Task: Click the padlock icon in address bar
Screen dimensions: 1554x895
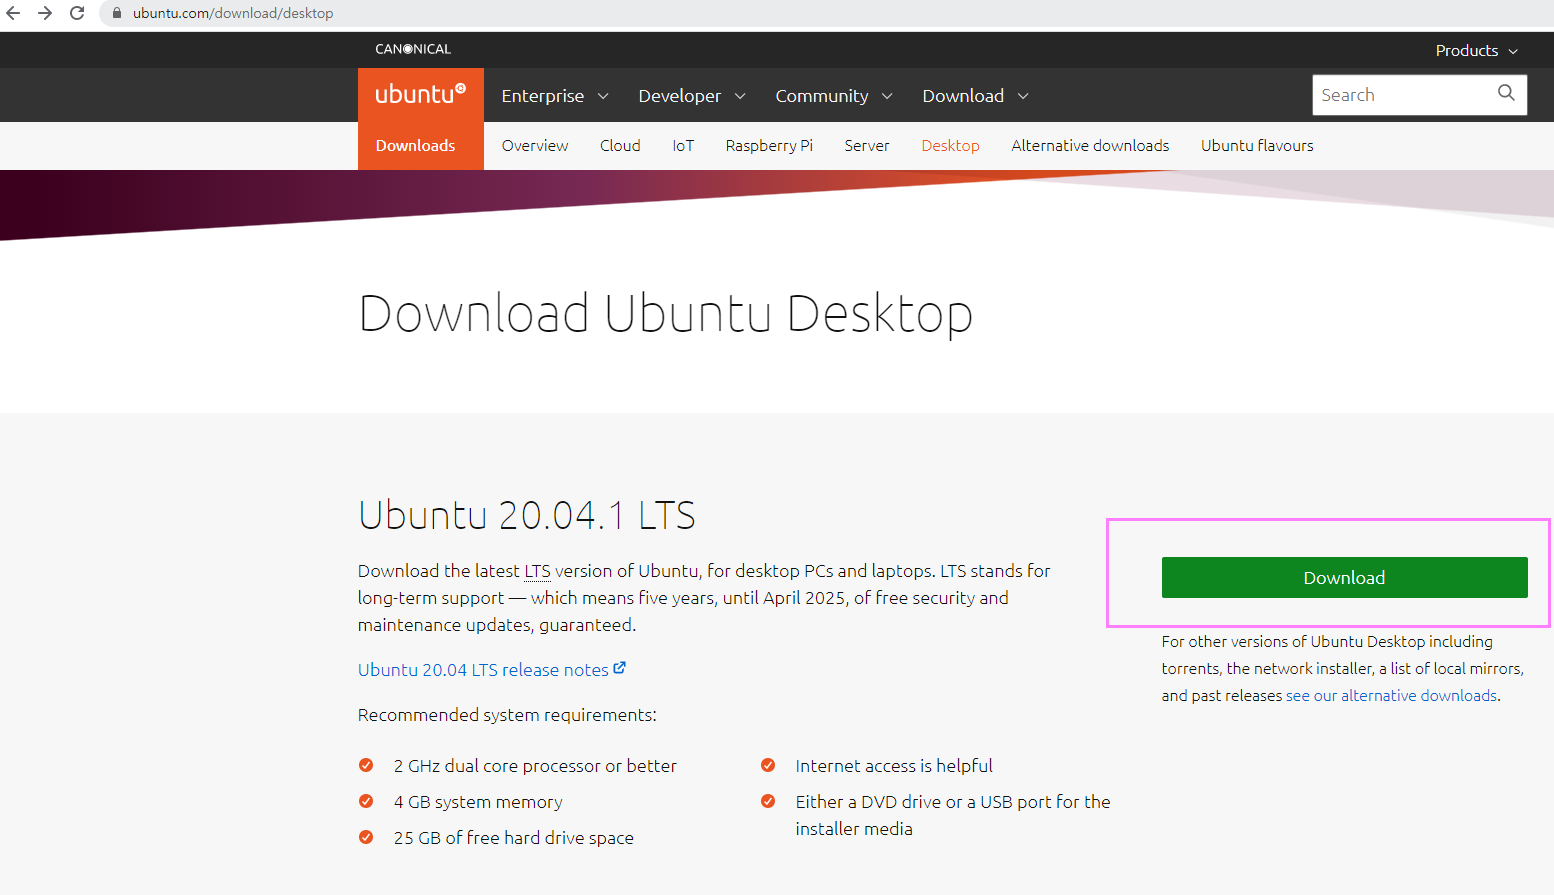Action: click(x=117, y=13)
